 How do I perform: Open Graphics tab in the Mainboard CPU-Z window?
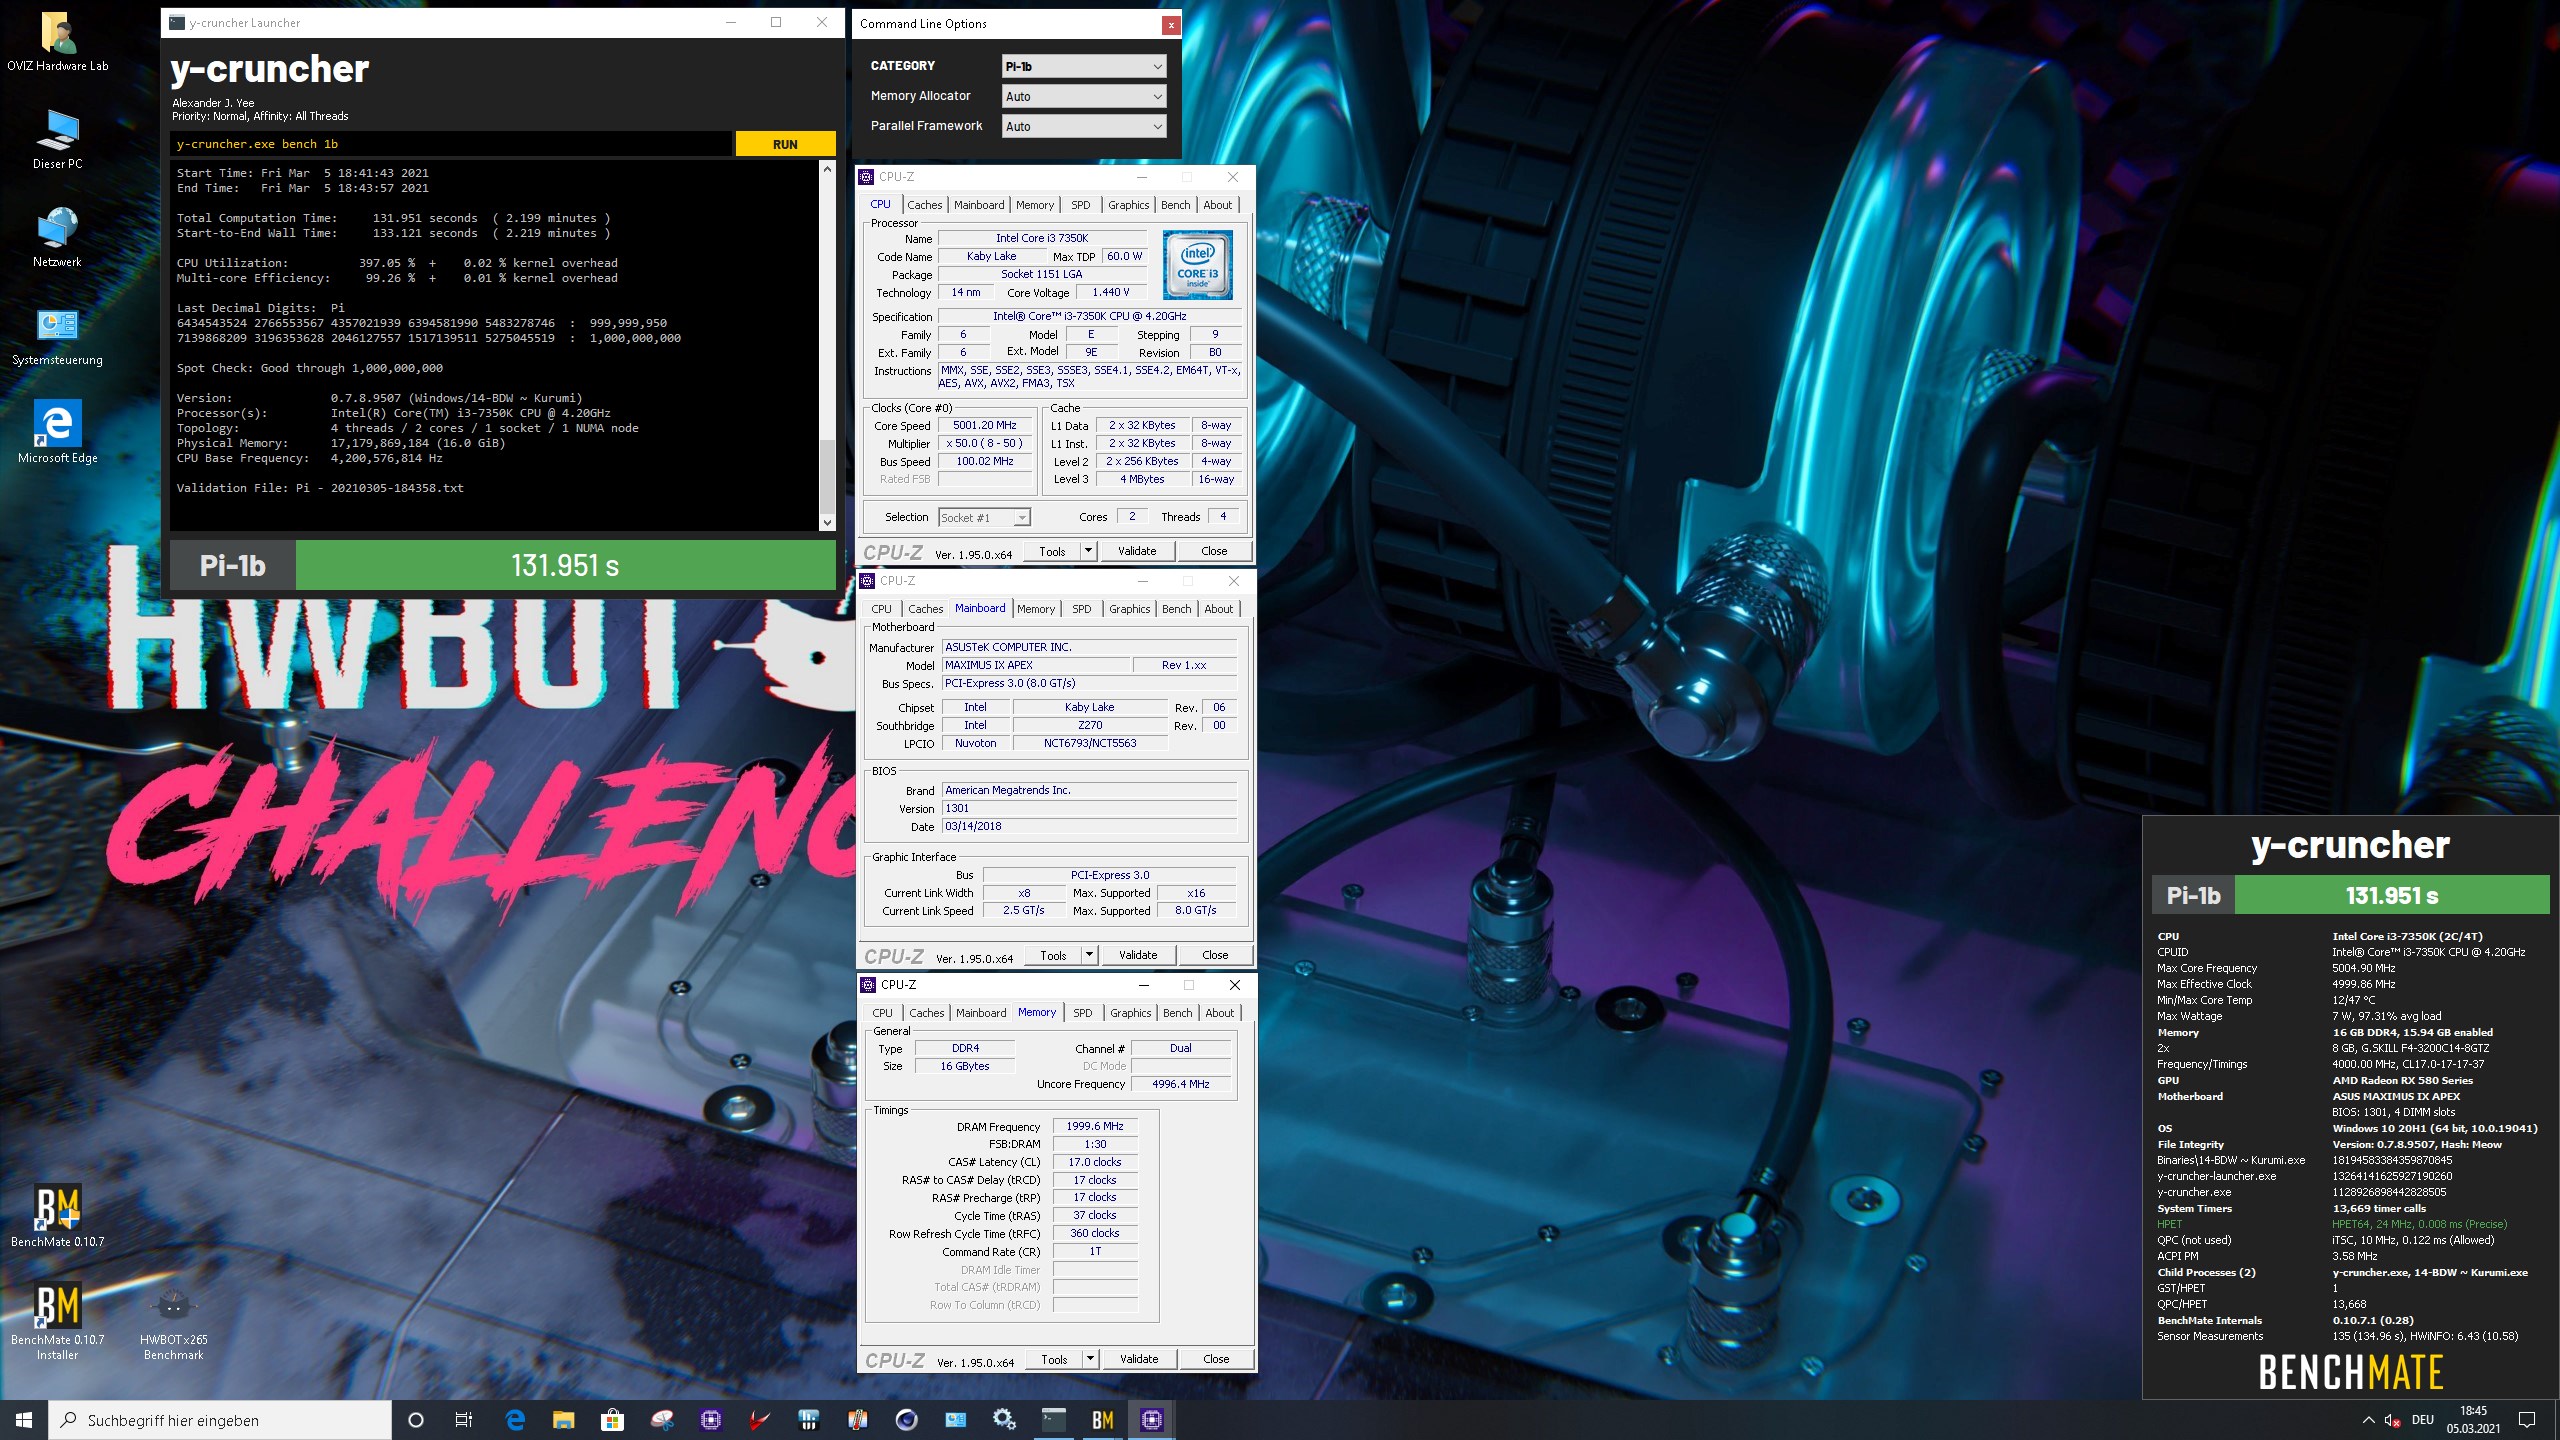pyautogui.click(x=1129, y=609)
